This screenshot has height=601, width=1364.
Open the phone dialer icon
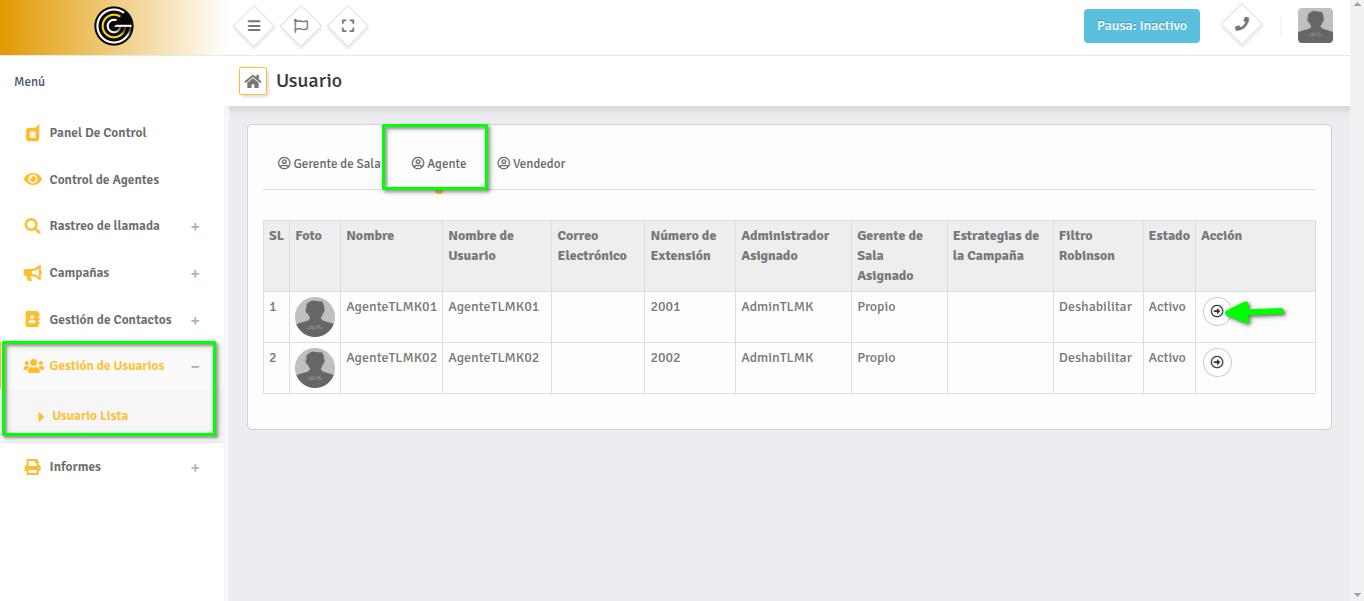1241,25
